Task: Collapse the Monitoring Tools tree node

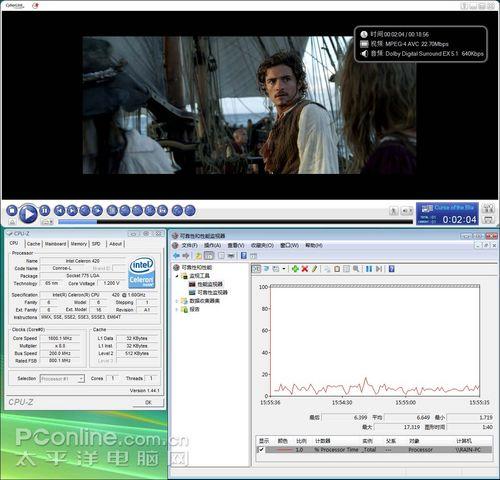Action: [x=177, y=276]
